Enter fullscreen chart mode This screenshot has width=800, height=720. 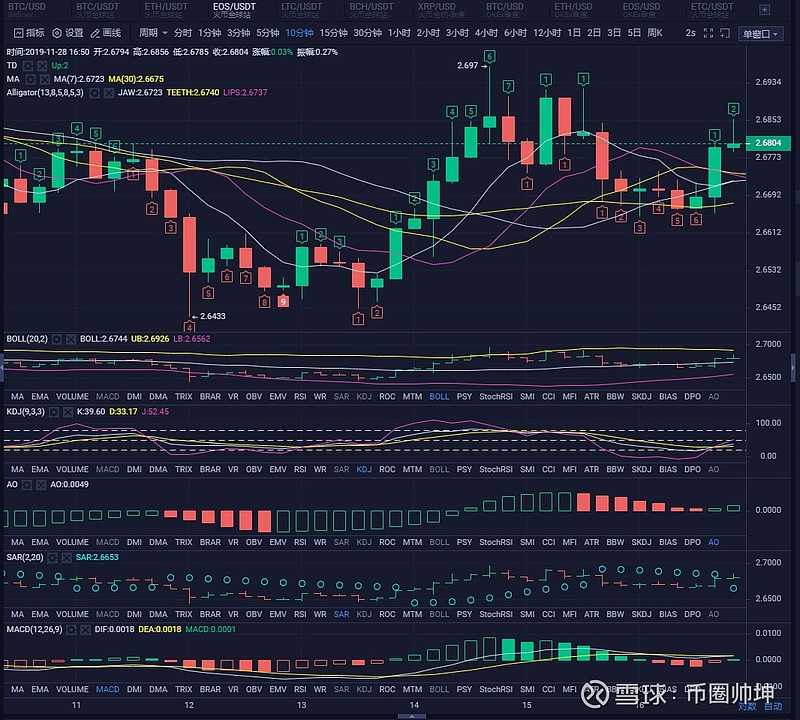click(x=708, y=33)
